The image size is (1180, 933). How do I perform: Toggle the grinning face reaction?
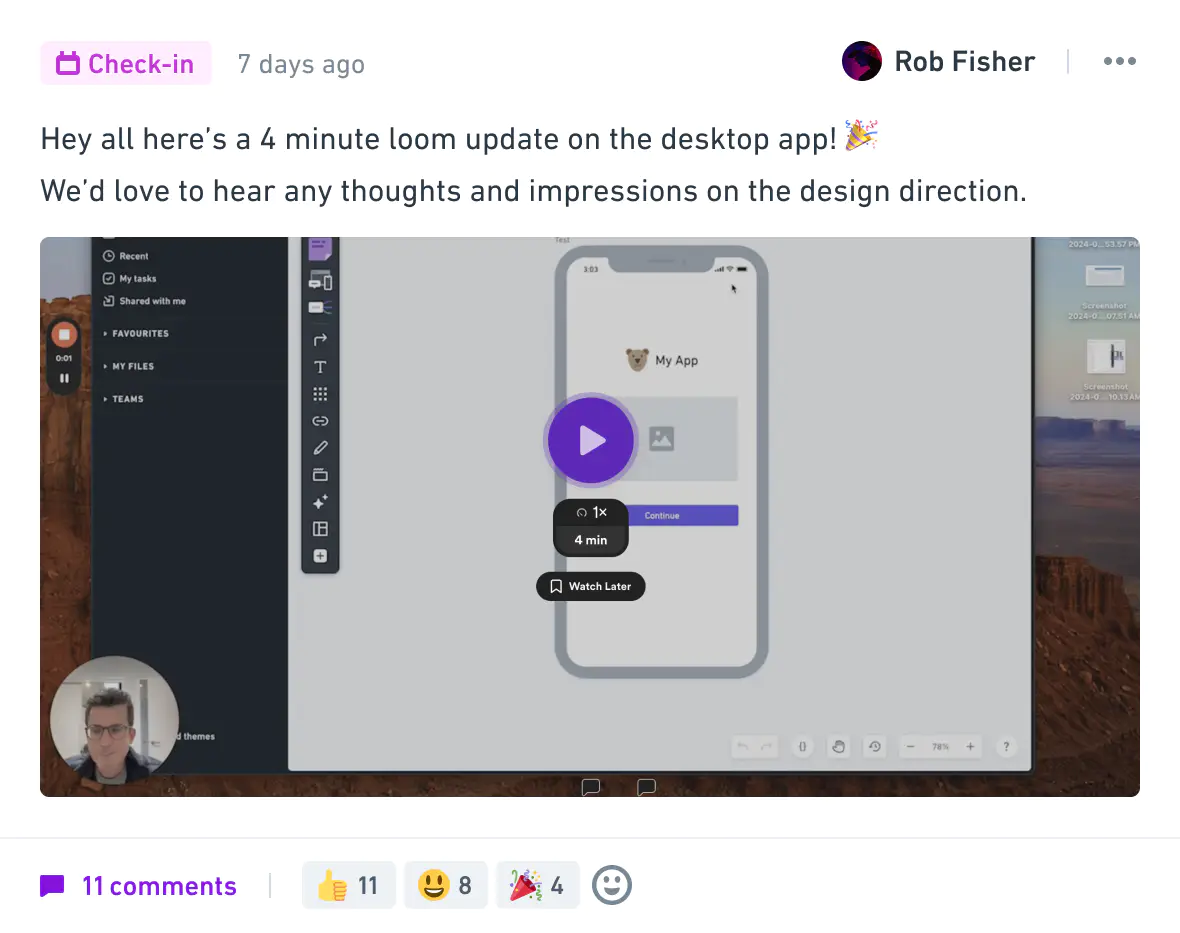click(x=446, y=885)
